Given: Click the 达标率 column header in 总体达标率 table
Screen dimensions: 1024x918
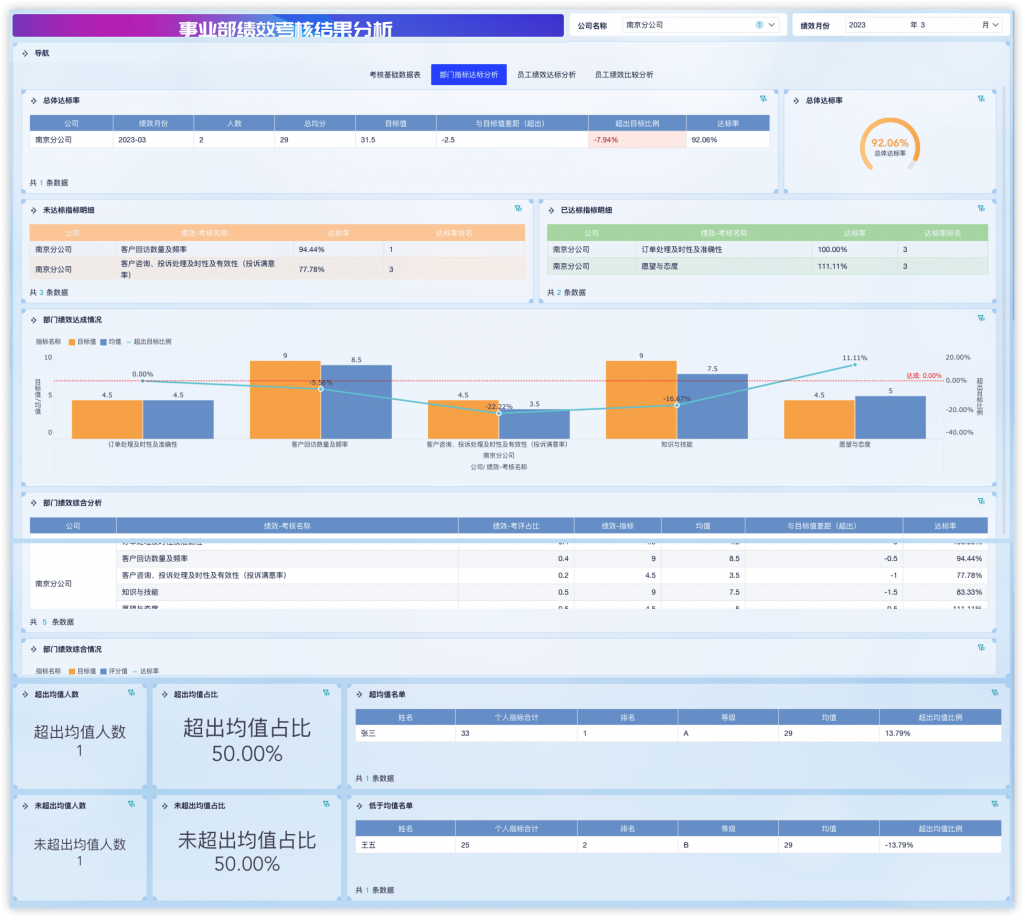Looking at the screenshot, I should pyautogui.click(x=727, y=123).
